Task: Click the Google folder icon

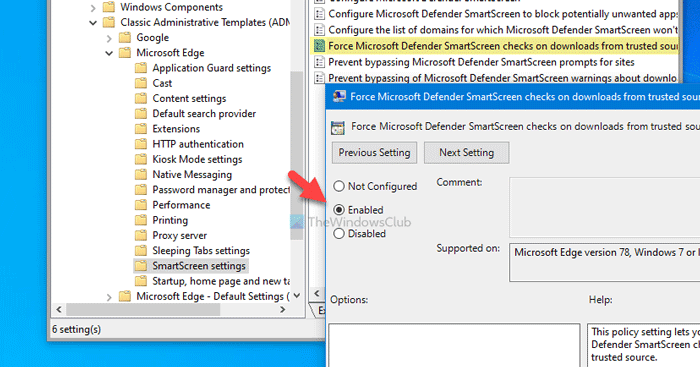Action: [x=125, y=38]
